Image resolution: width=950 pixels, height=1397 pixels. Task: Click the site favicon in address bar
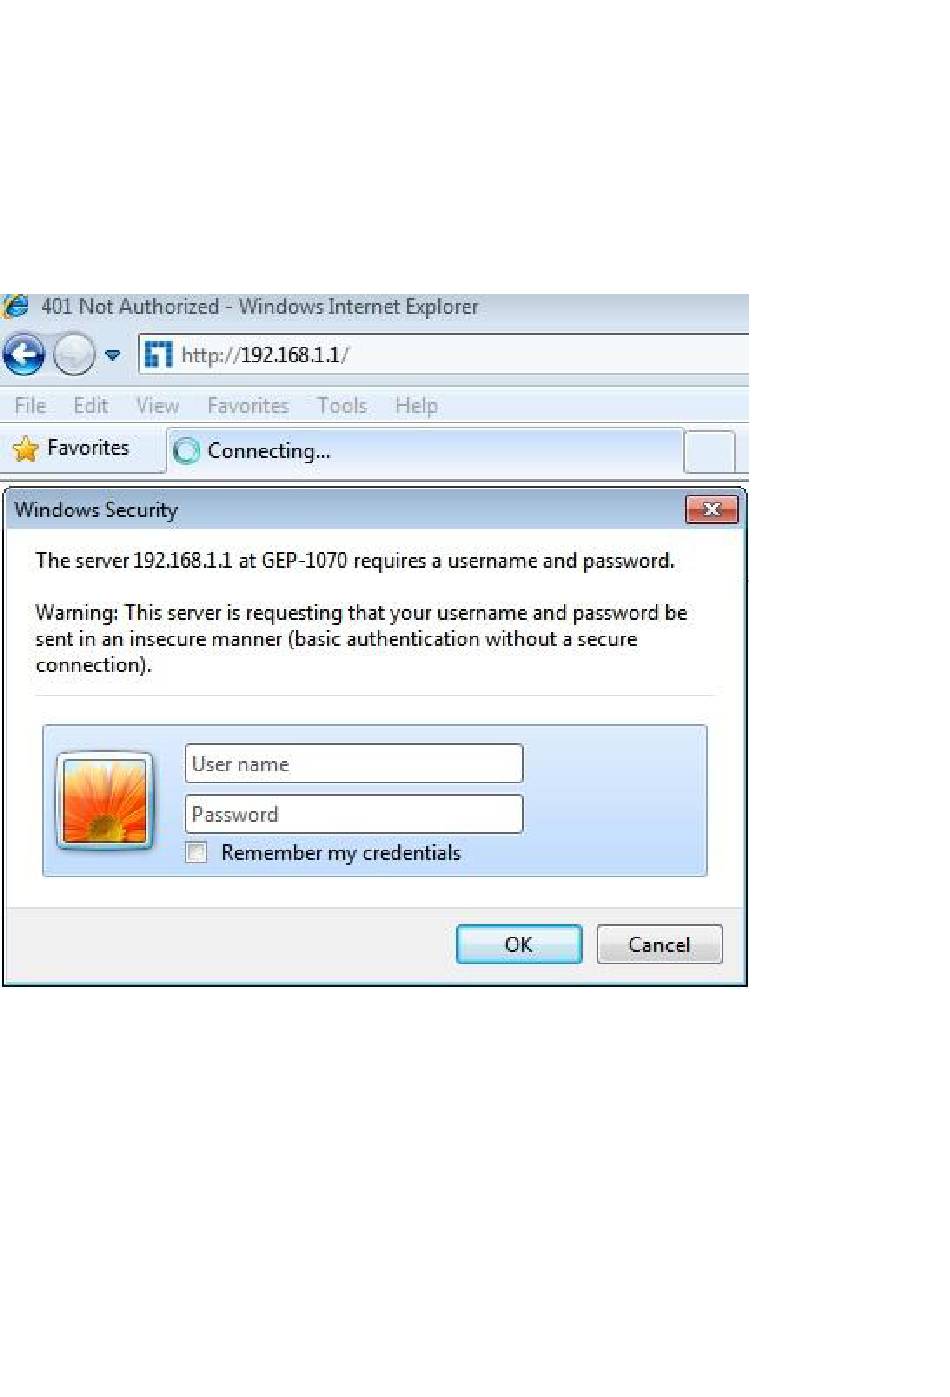pos(158,354)
